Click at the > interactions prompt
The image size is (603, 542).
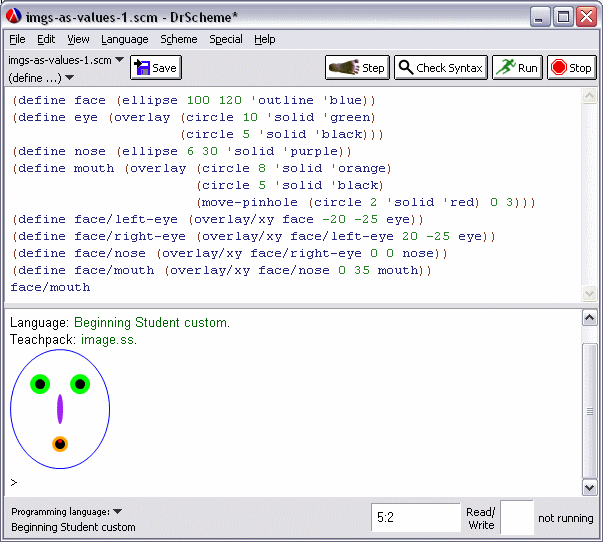point(14,482)
